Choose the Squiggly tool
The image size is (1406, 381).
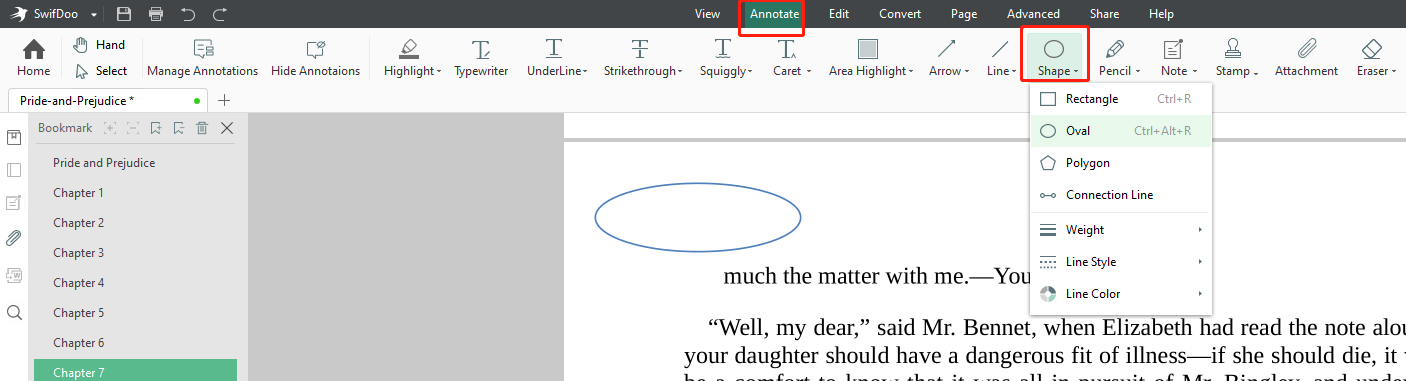tap(725, 59)
